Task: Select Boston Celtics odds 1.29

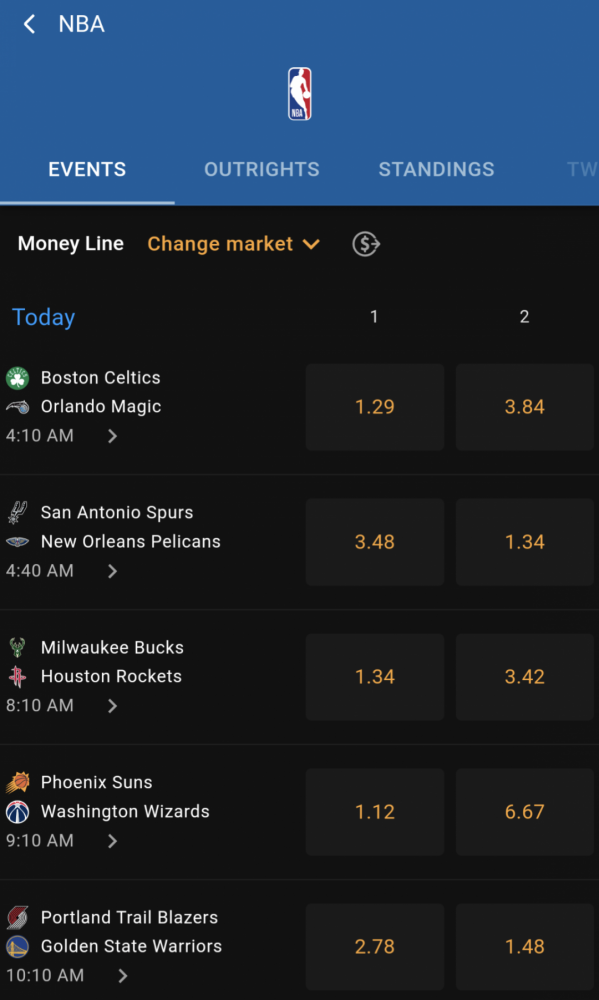Action: [375, 407]
